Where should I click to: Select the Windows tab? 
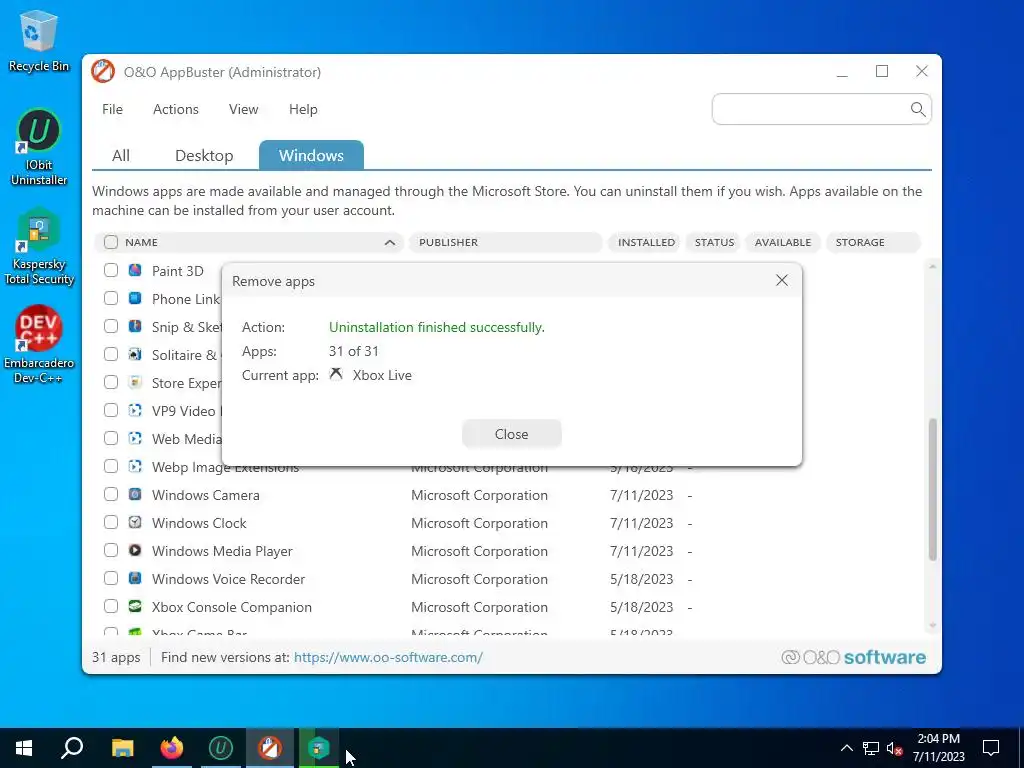coord(311,155)
